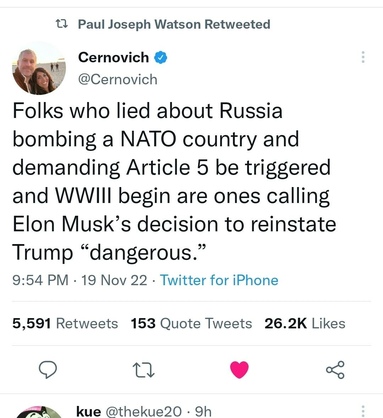Click the @Cernovich handle

pyautogui.click(x=118, y=79)
